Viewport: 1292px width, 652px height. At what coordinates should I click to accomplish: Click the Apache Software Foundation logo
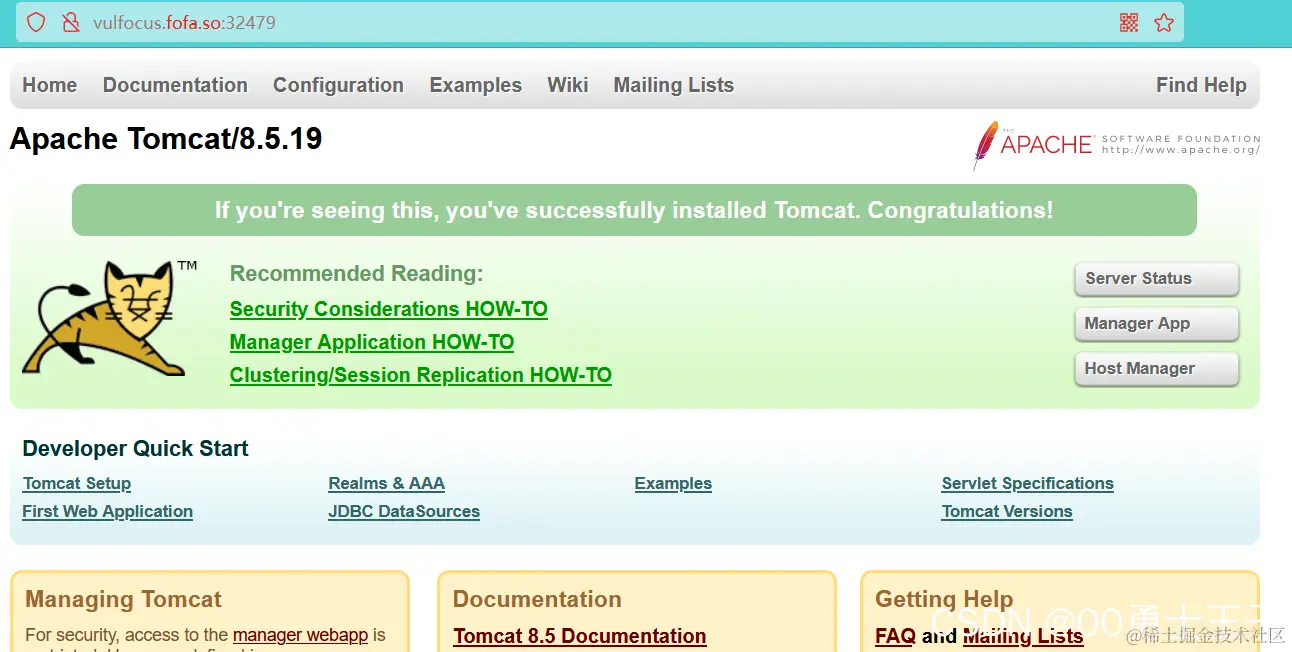pos(1116,145)
